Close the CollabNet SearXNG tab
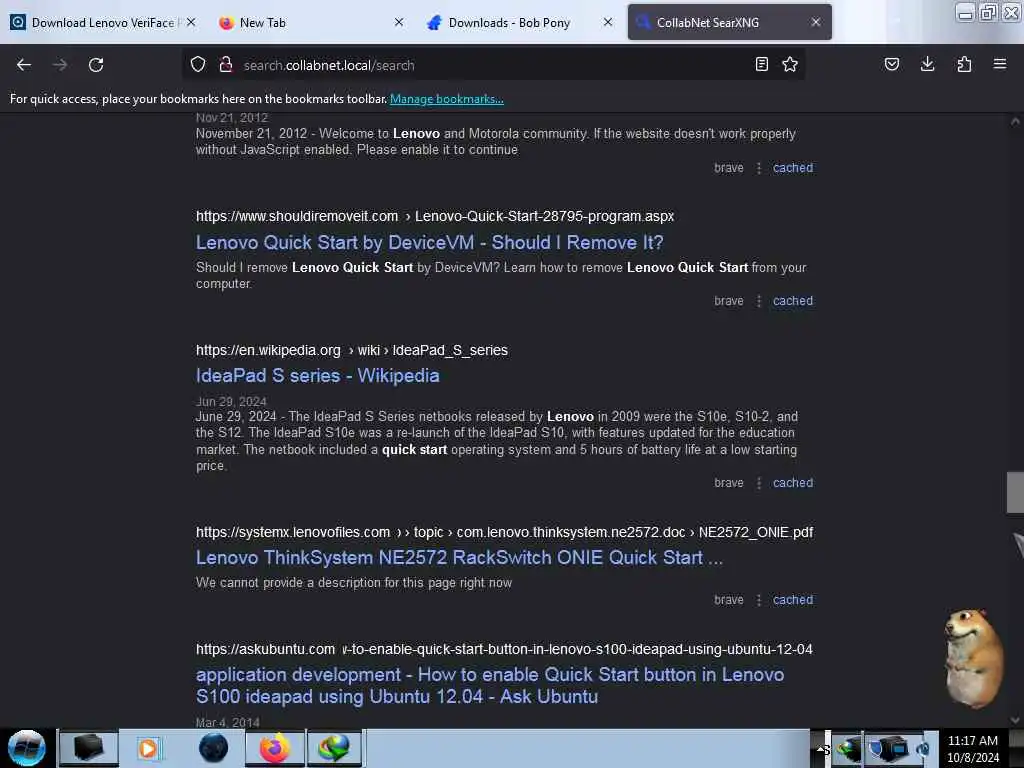Viewport: 1024px width, 768px height. pyautogui.click(x=816, y=22)
